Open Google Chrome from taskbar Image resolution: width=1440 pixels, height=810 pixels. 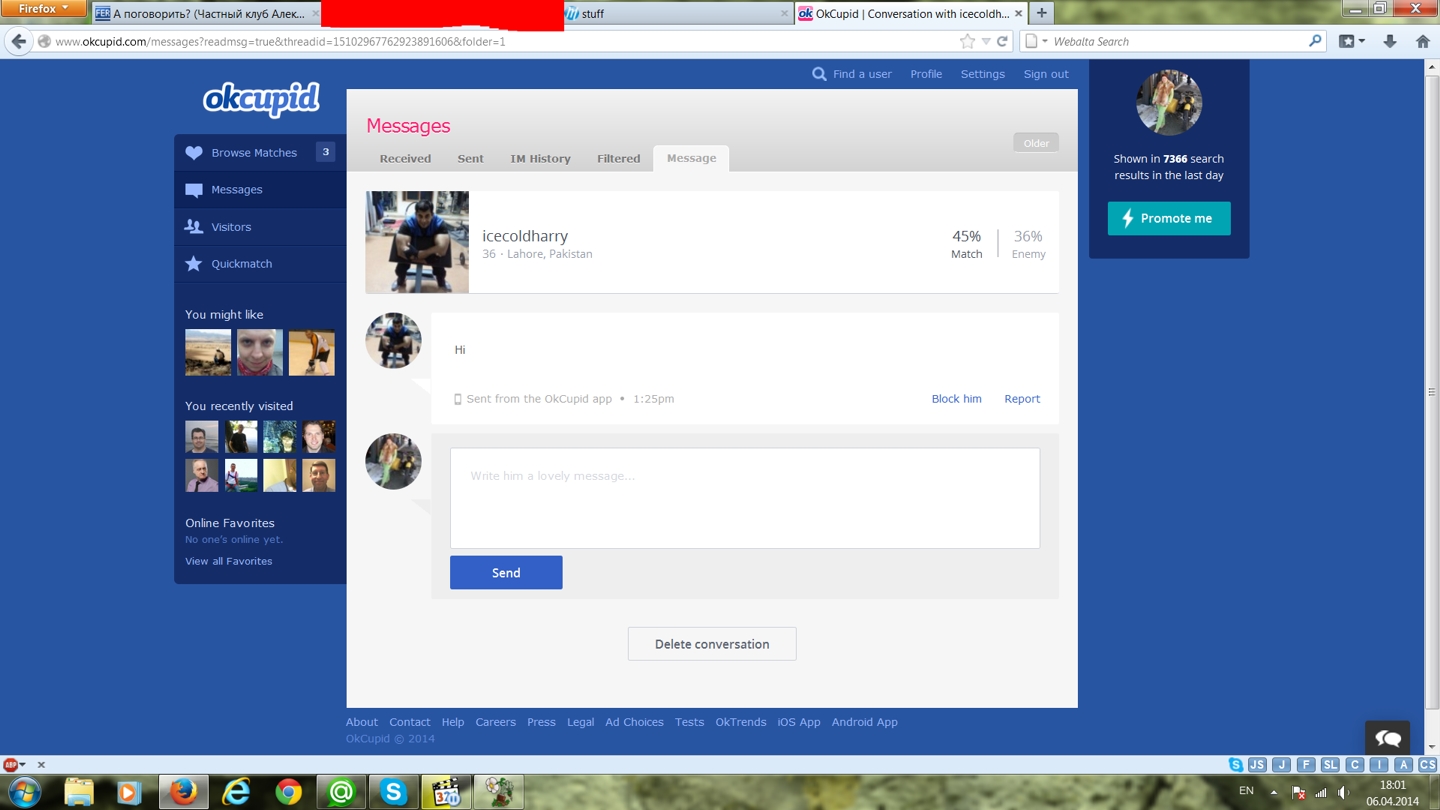(288, 792)
